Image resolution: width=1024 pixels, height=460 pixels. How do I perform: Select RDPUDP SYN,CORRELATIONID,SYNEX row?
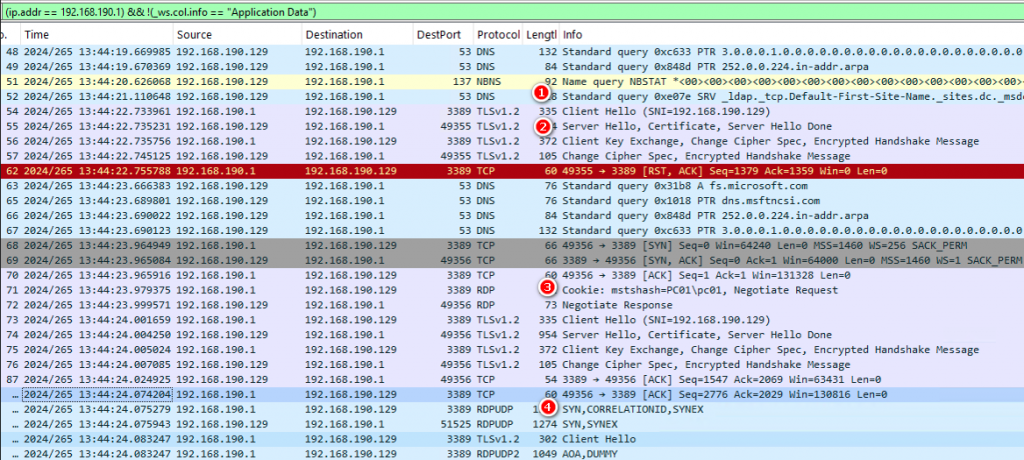point(512,410)
